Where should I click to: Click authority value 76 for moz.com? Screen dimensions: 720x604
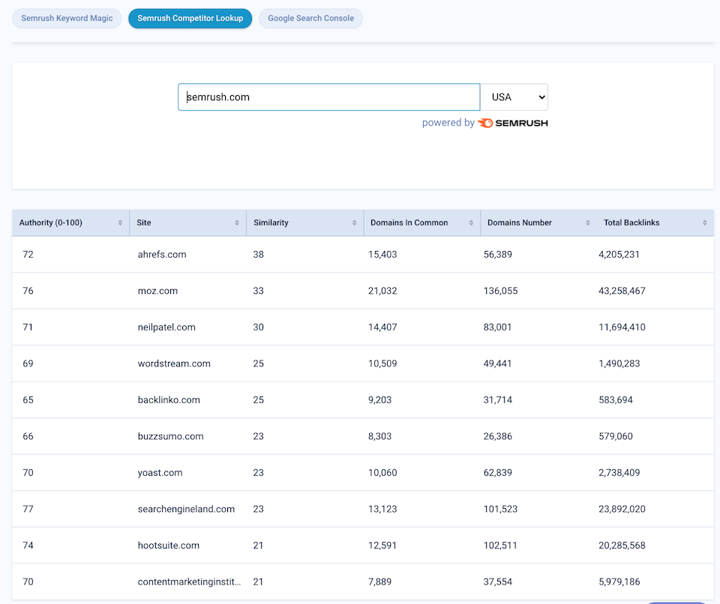28,291
